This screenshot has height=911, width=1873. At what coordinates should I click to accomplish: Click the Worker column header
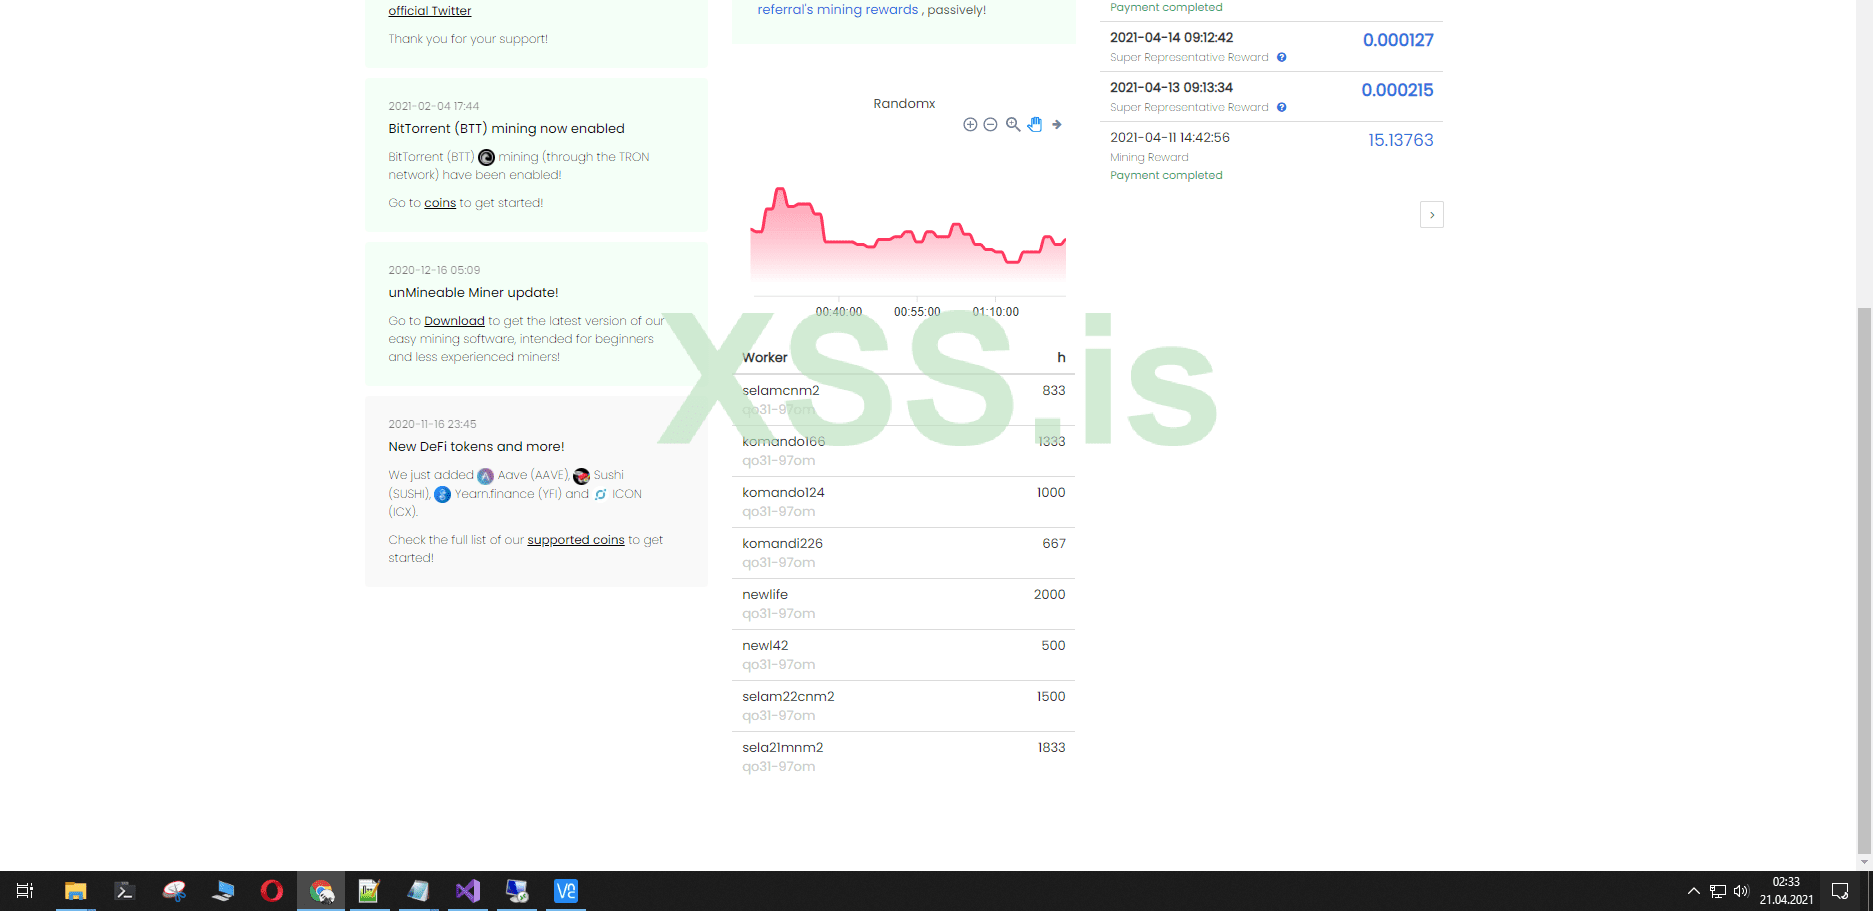pos(765,358)
